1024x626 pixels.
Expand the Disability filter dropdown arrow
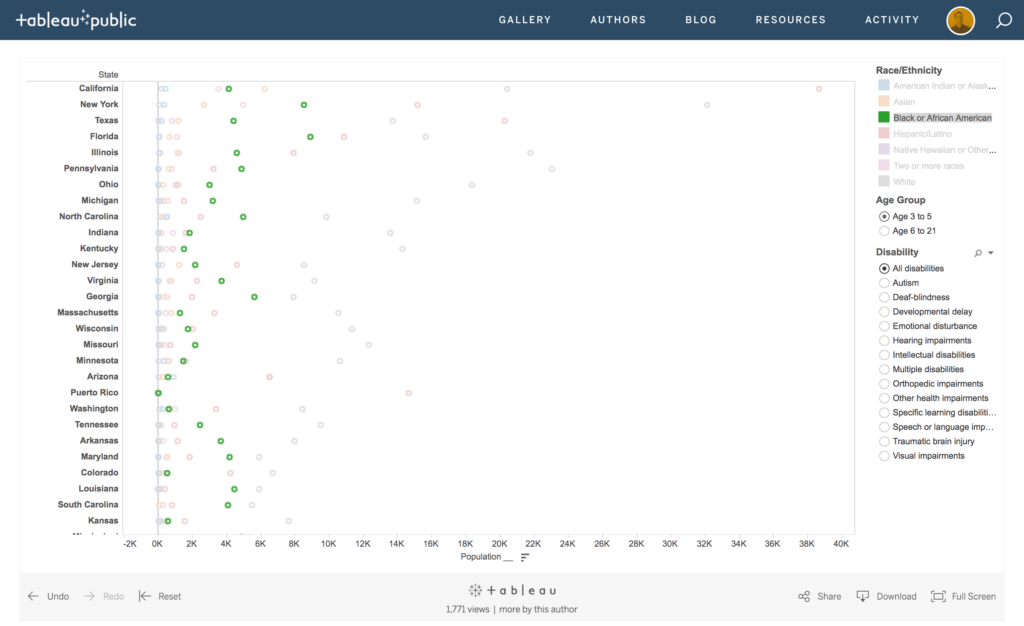point(991,253)
